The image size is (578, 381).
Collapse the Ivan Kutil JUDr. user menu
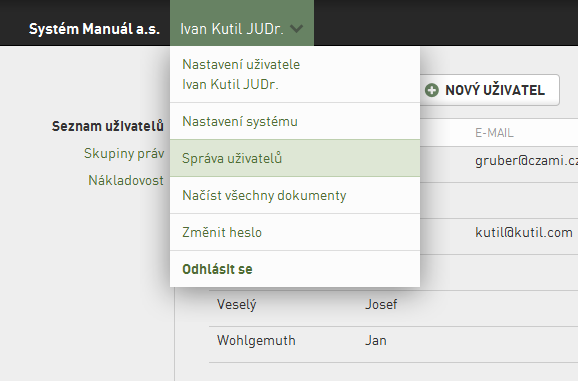pos(242,23)
